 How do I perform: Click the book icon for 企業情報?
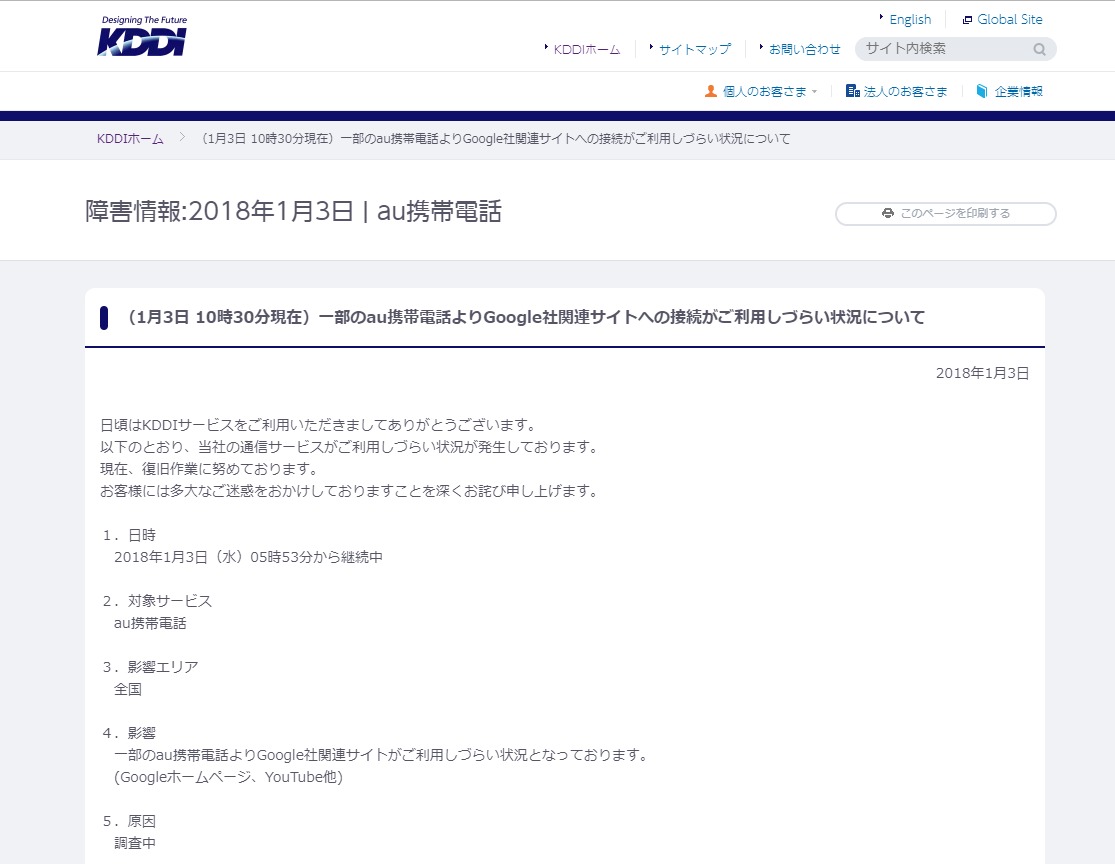[x=982, y=91]
